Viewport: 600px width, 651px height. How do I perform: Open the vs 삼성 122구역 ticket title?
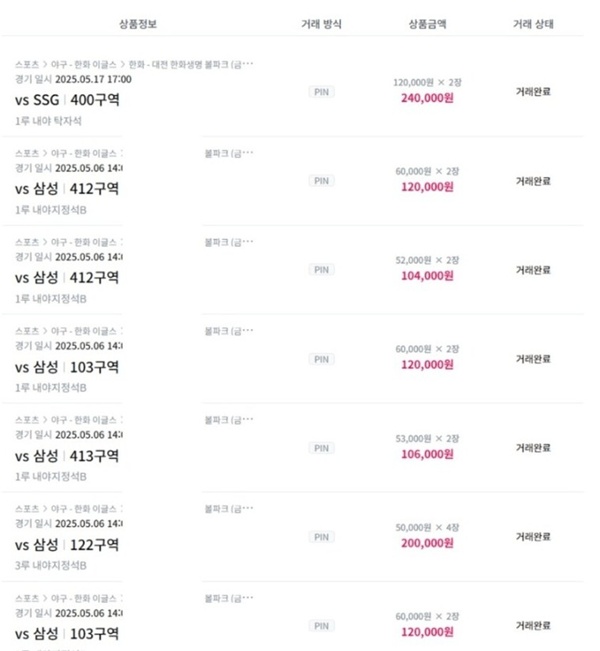tap(67, 545)
